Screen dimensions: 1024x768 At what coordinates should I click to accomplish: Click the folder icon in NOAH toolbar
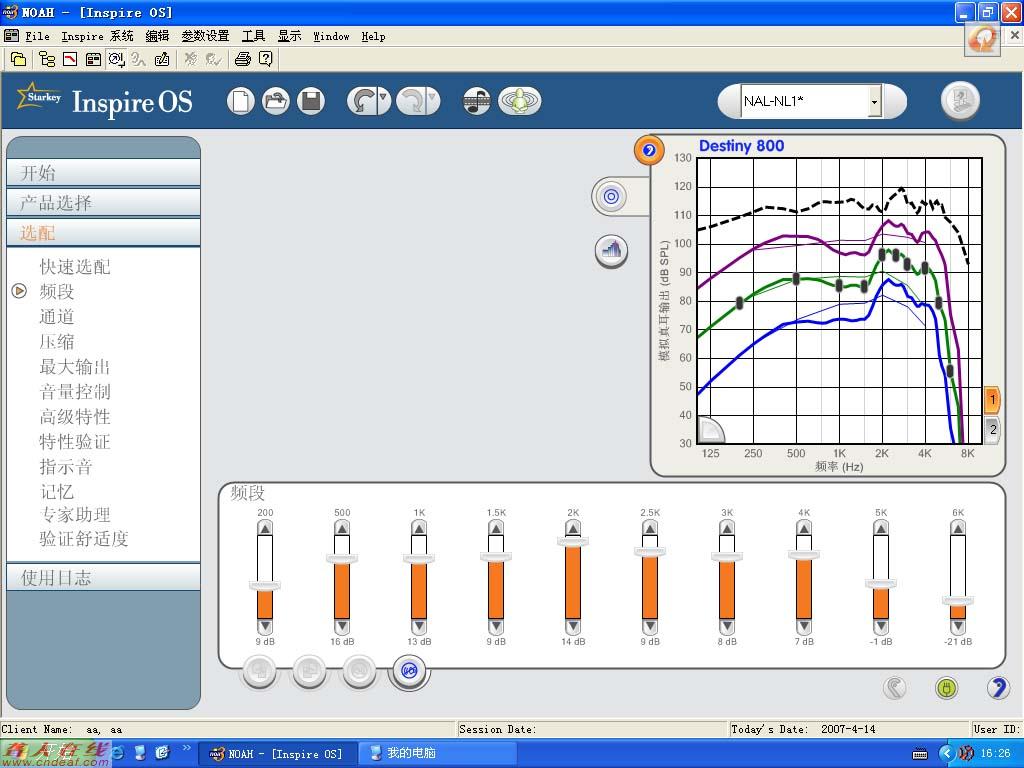coord(19,59)
